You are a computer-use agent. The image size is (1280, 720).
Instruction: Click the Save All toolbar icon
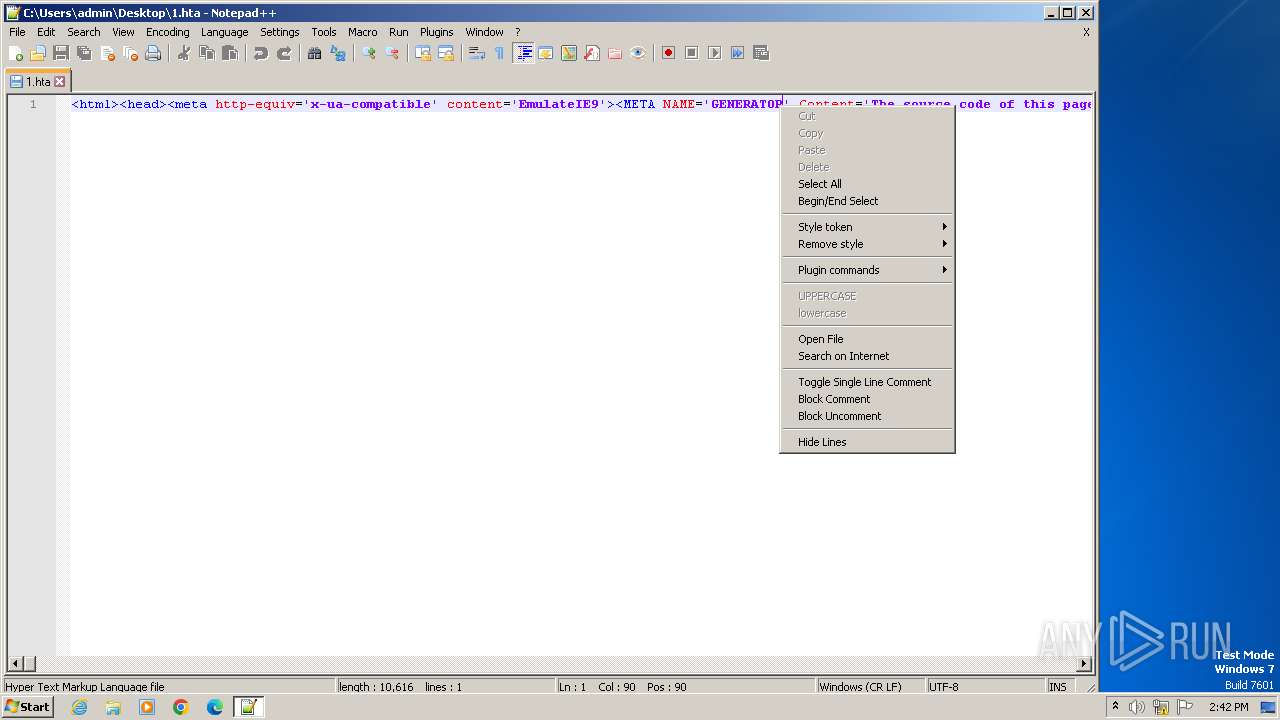coord(84,53)
